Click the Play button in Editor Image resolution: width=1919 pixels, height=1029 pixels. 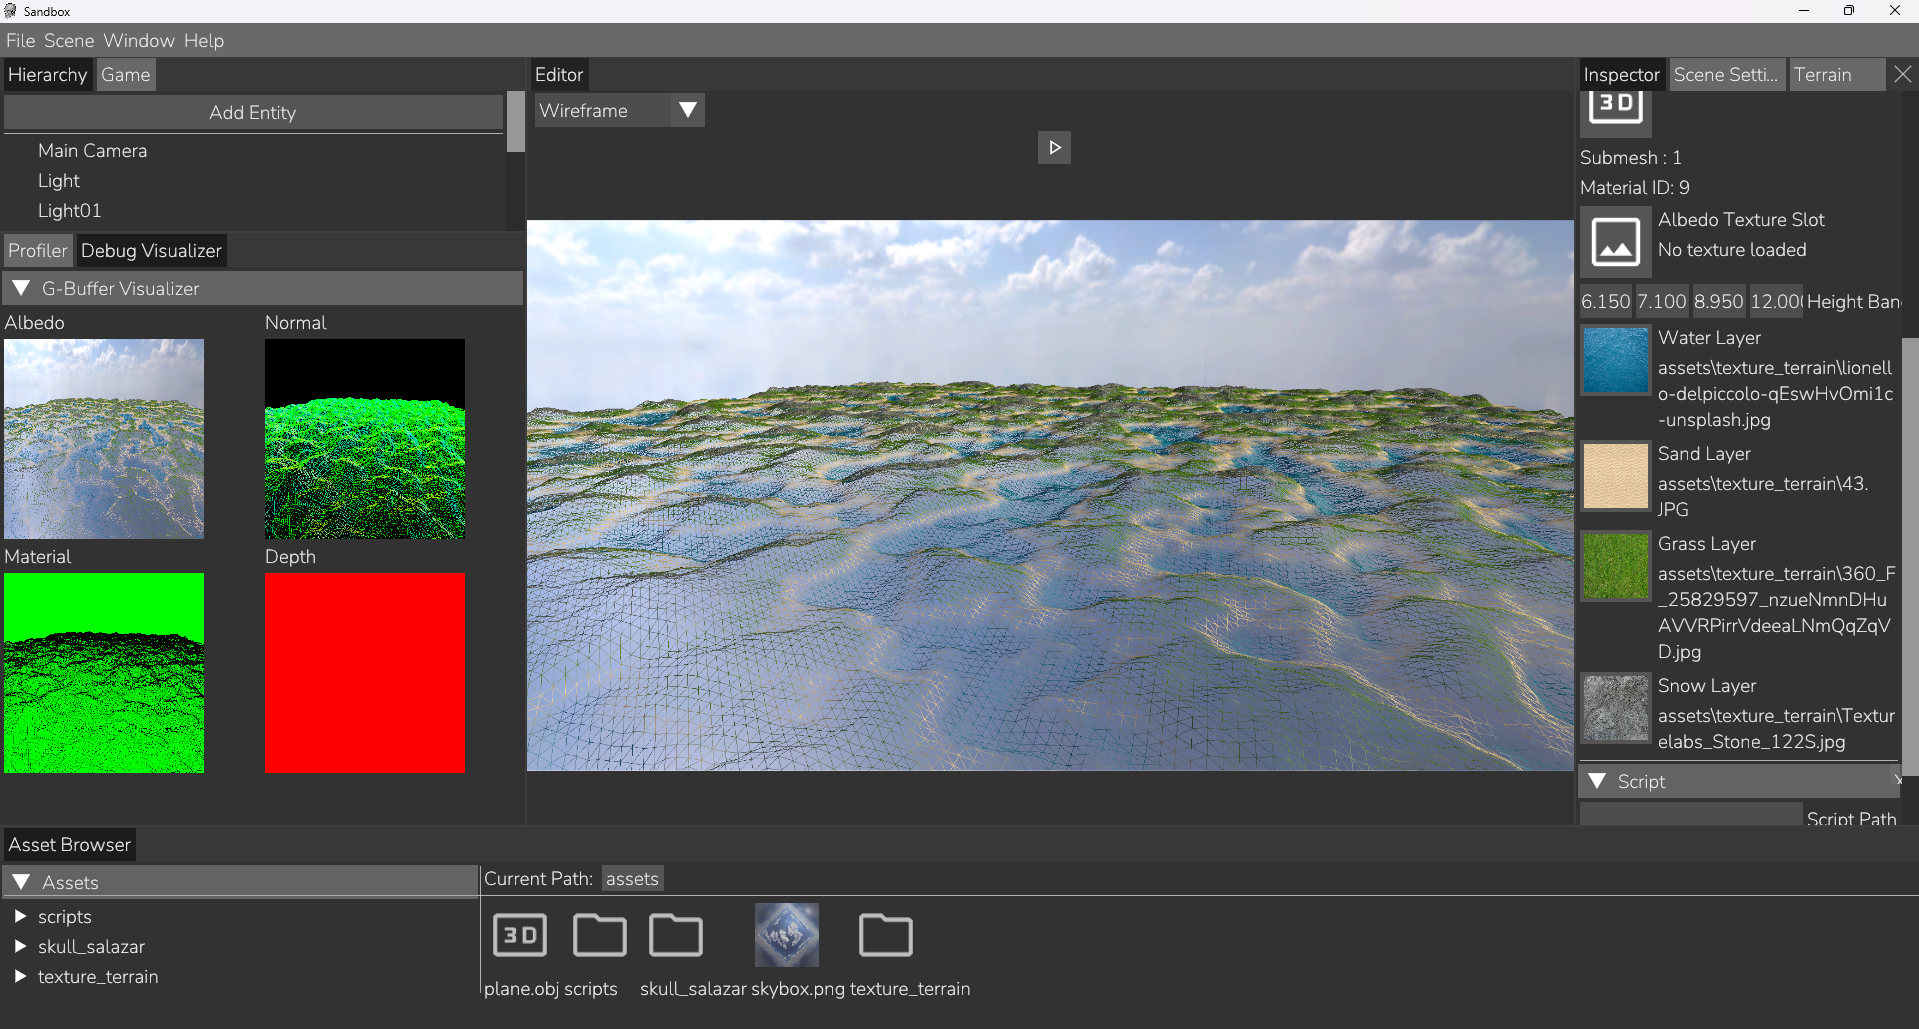[1054, 148]
